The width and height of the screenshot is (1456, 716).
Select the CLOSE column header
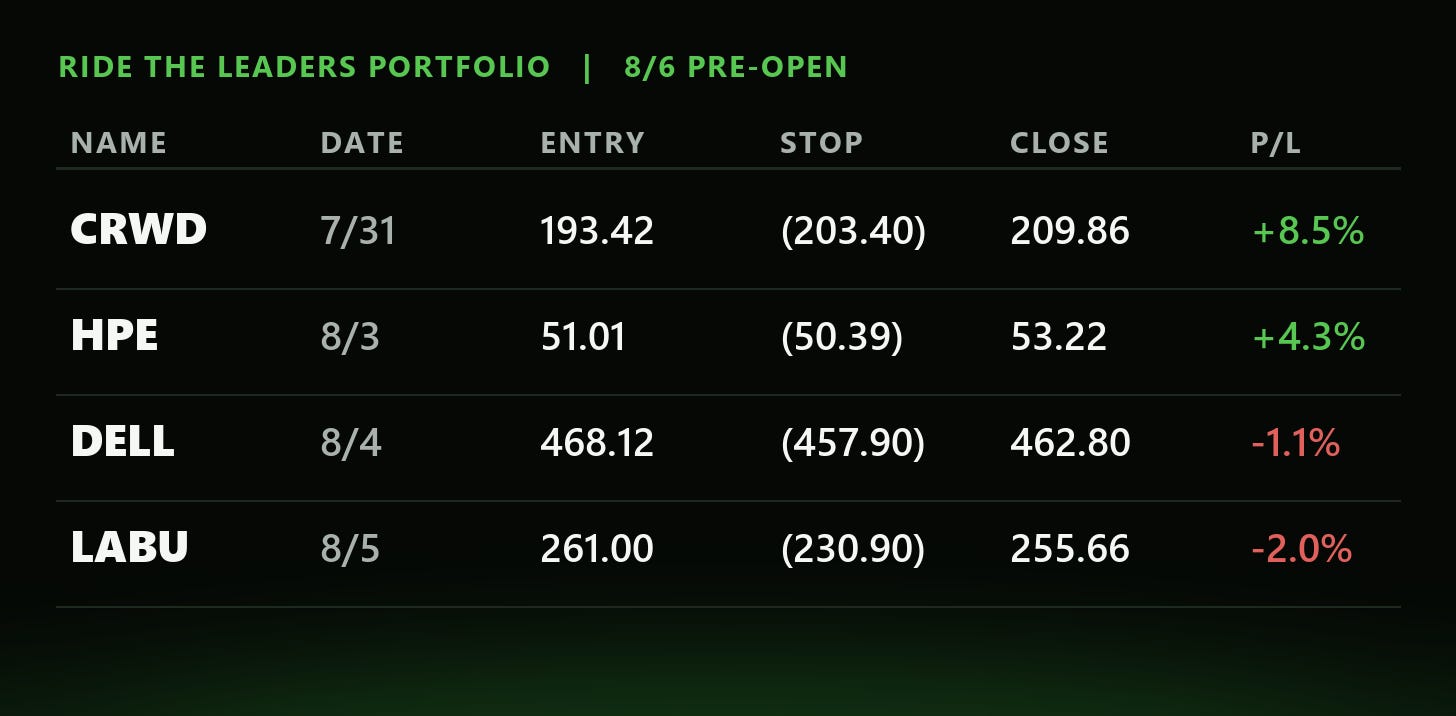tap(1059, 143)
